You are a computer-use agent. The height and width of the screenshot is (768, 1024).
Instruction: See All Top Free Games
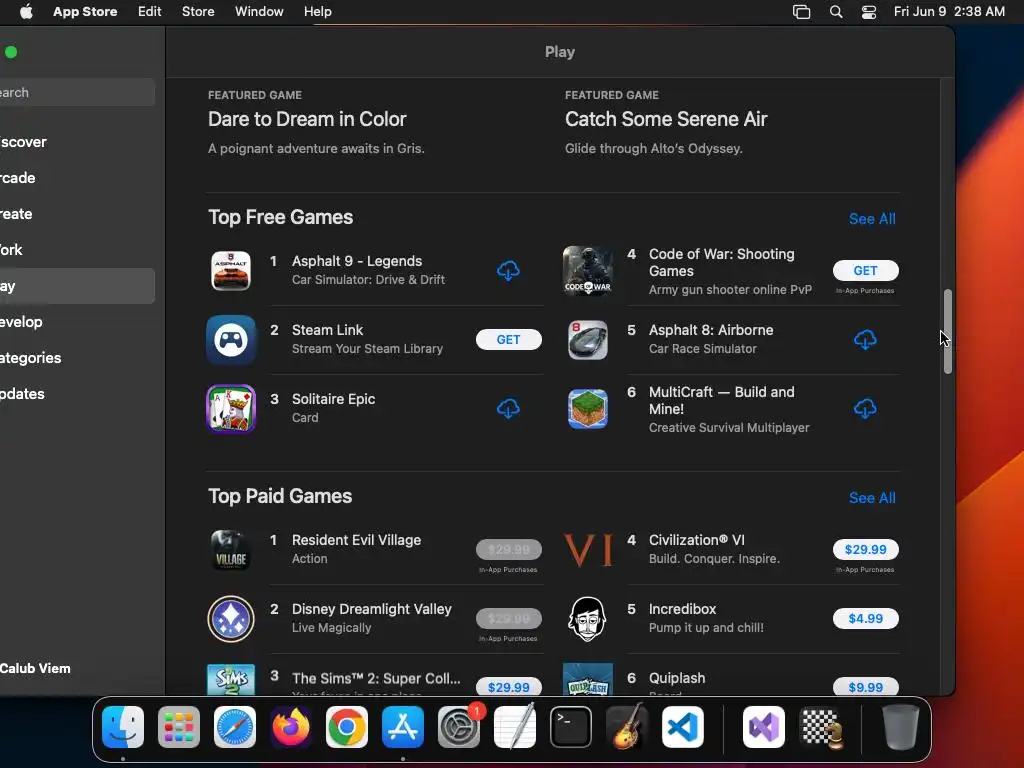point(872,219)
